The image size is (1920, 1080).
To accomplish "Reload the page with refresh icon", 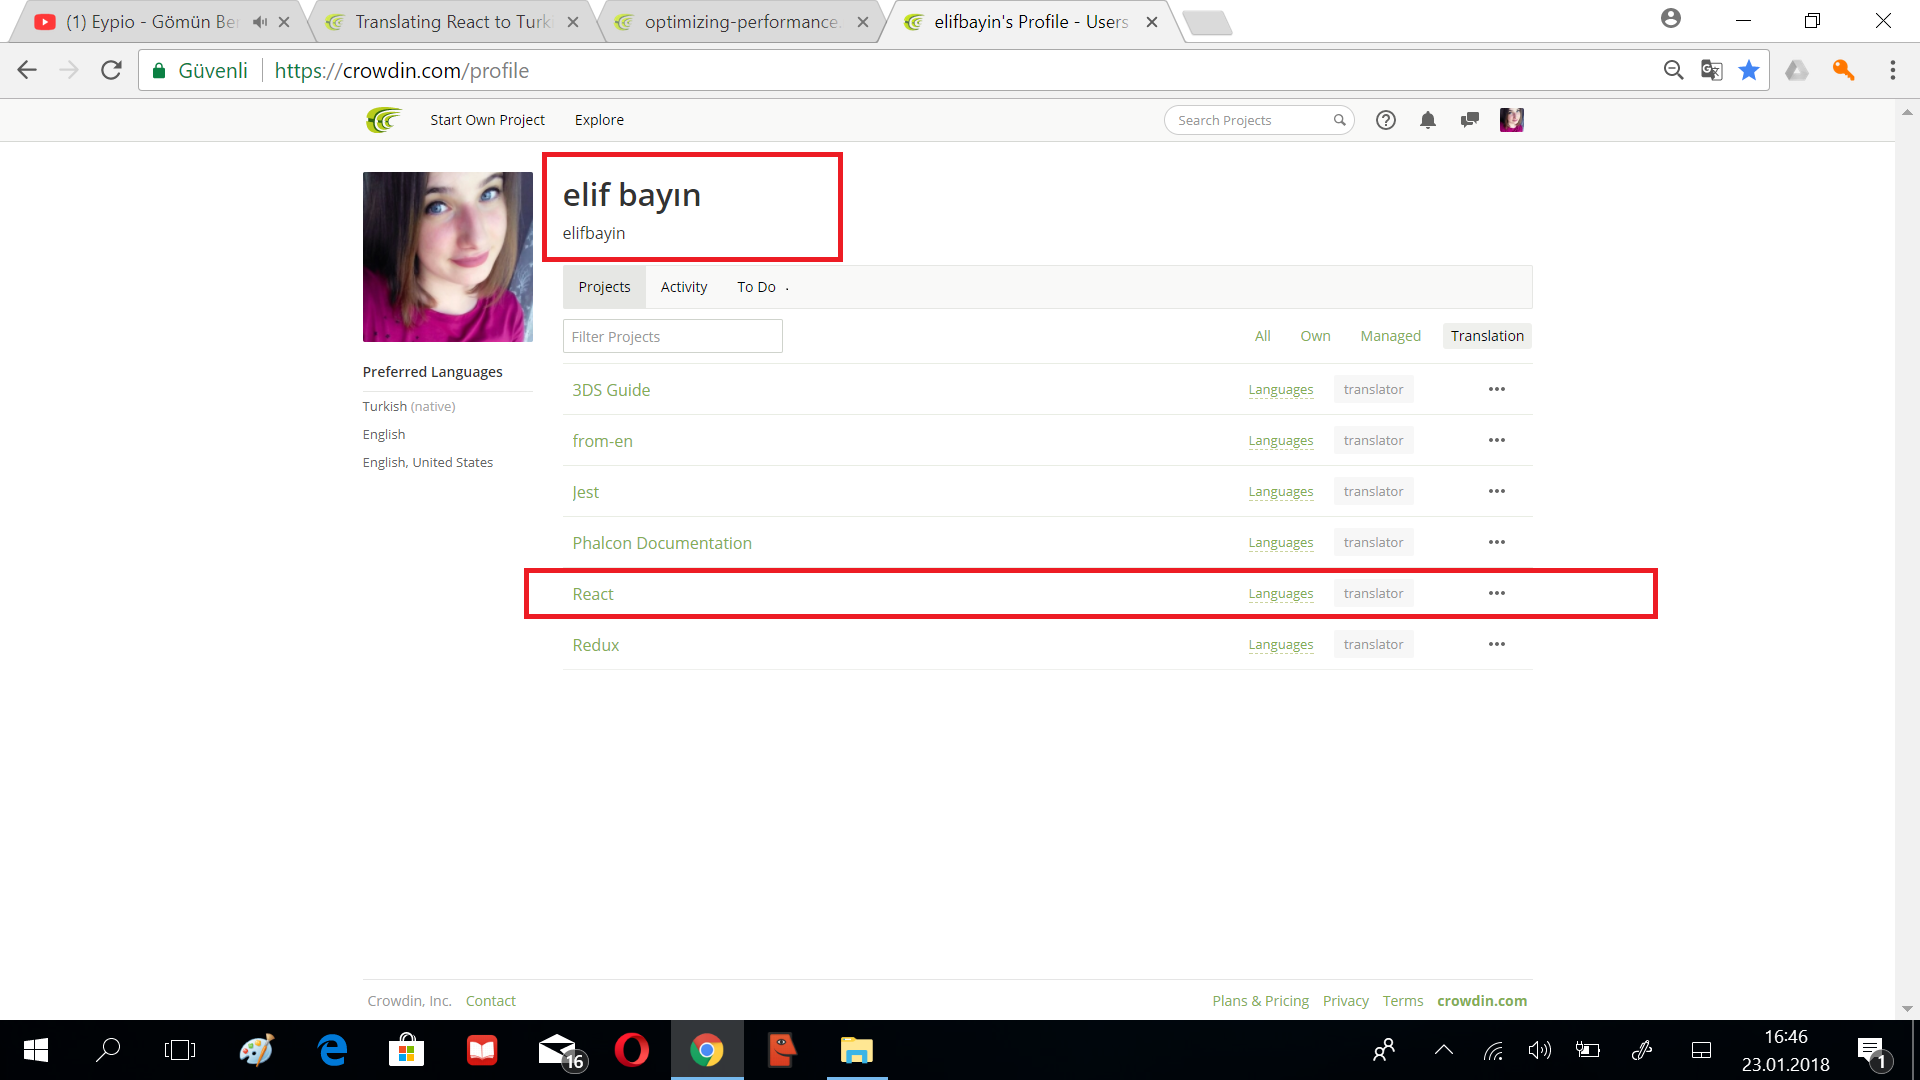I will pos(111,70).
